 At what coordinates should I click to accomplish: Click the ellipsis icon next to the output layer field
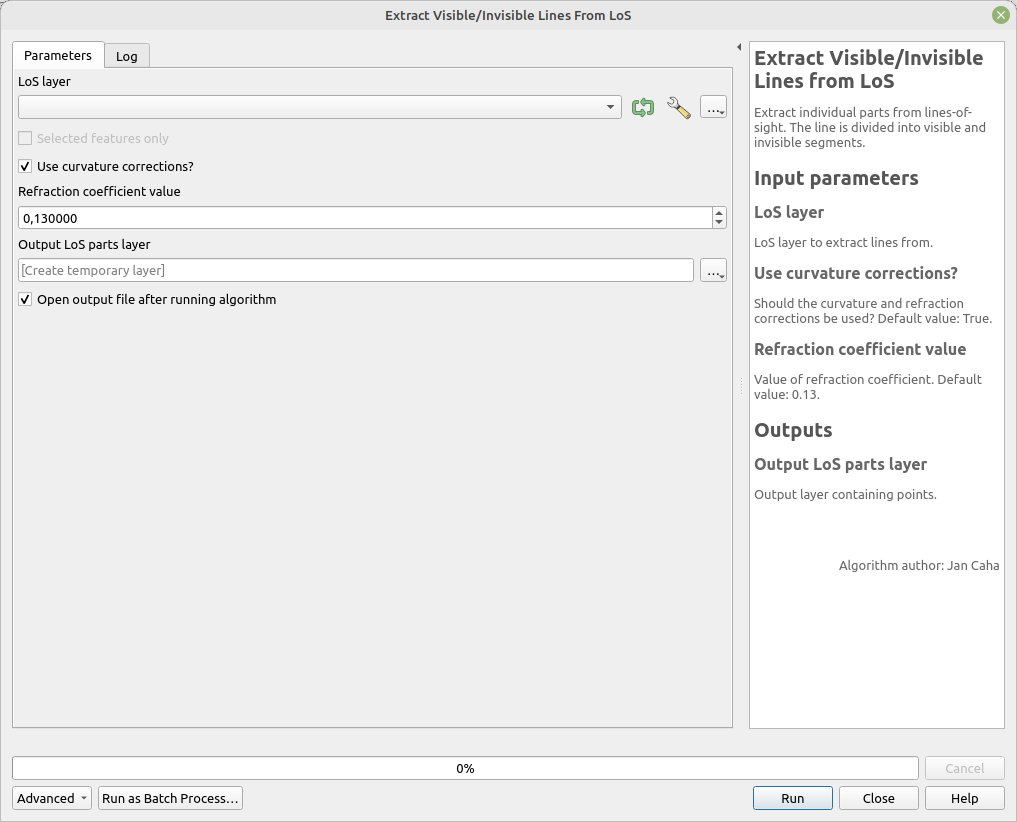(713, 270)
